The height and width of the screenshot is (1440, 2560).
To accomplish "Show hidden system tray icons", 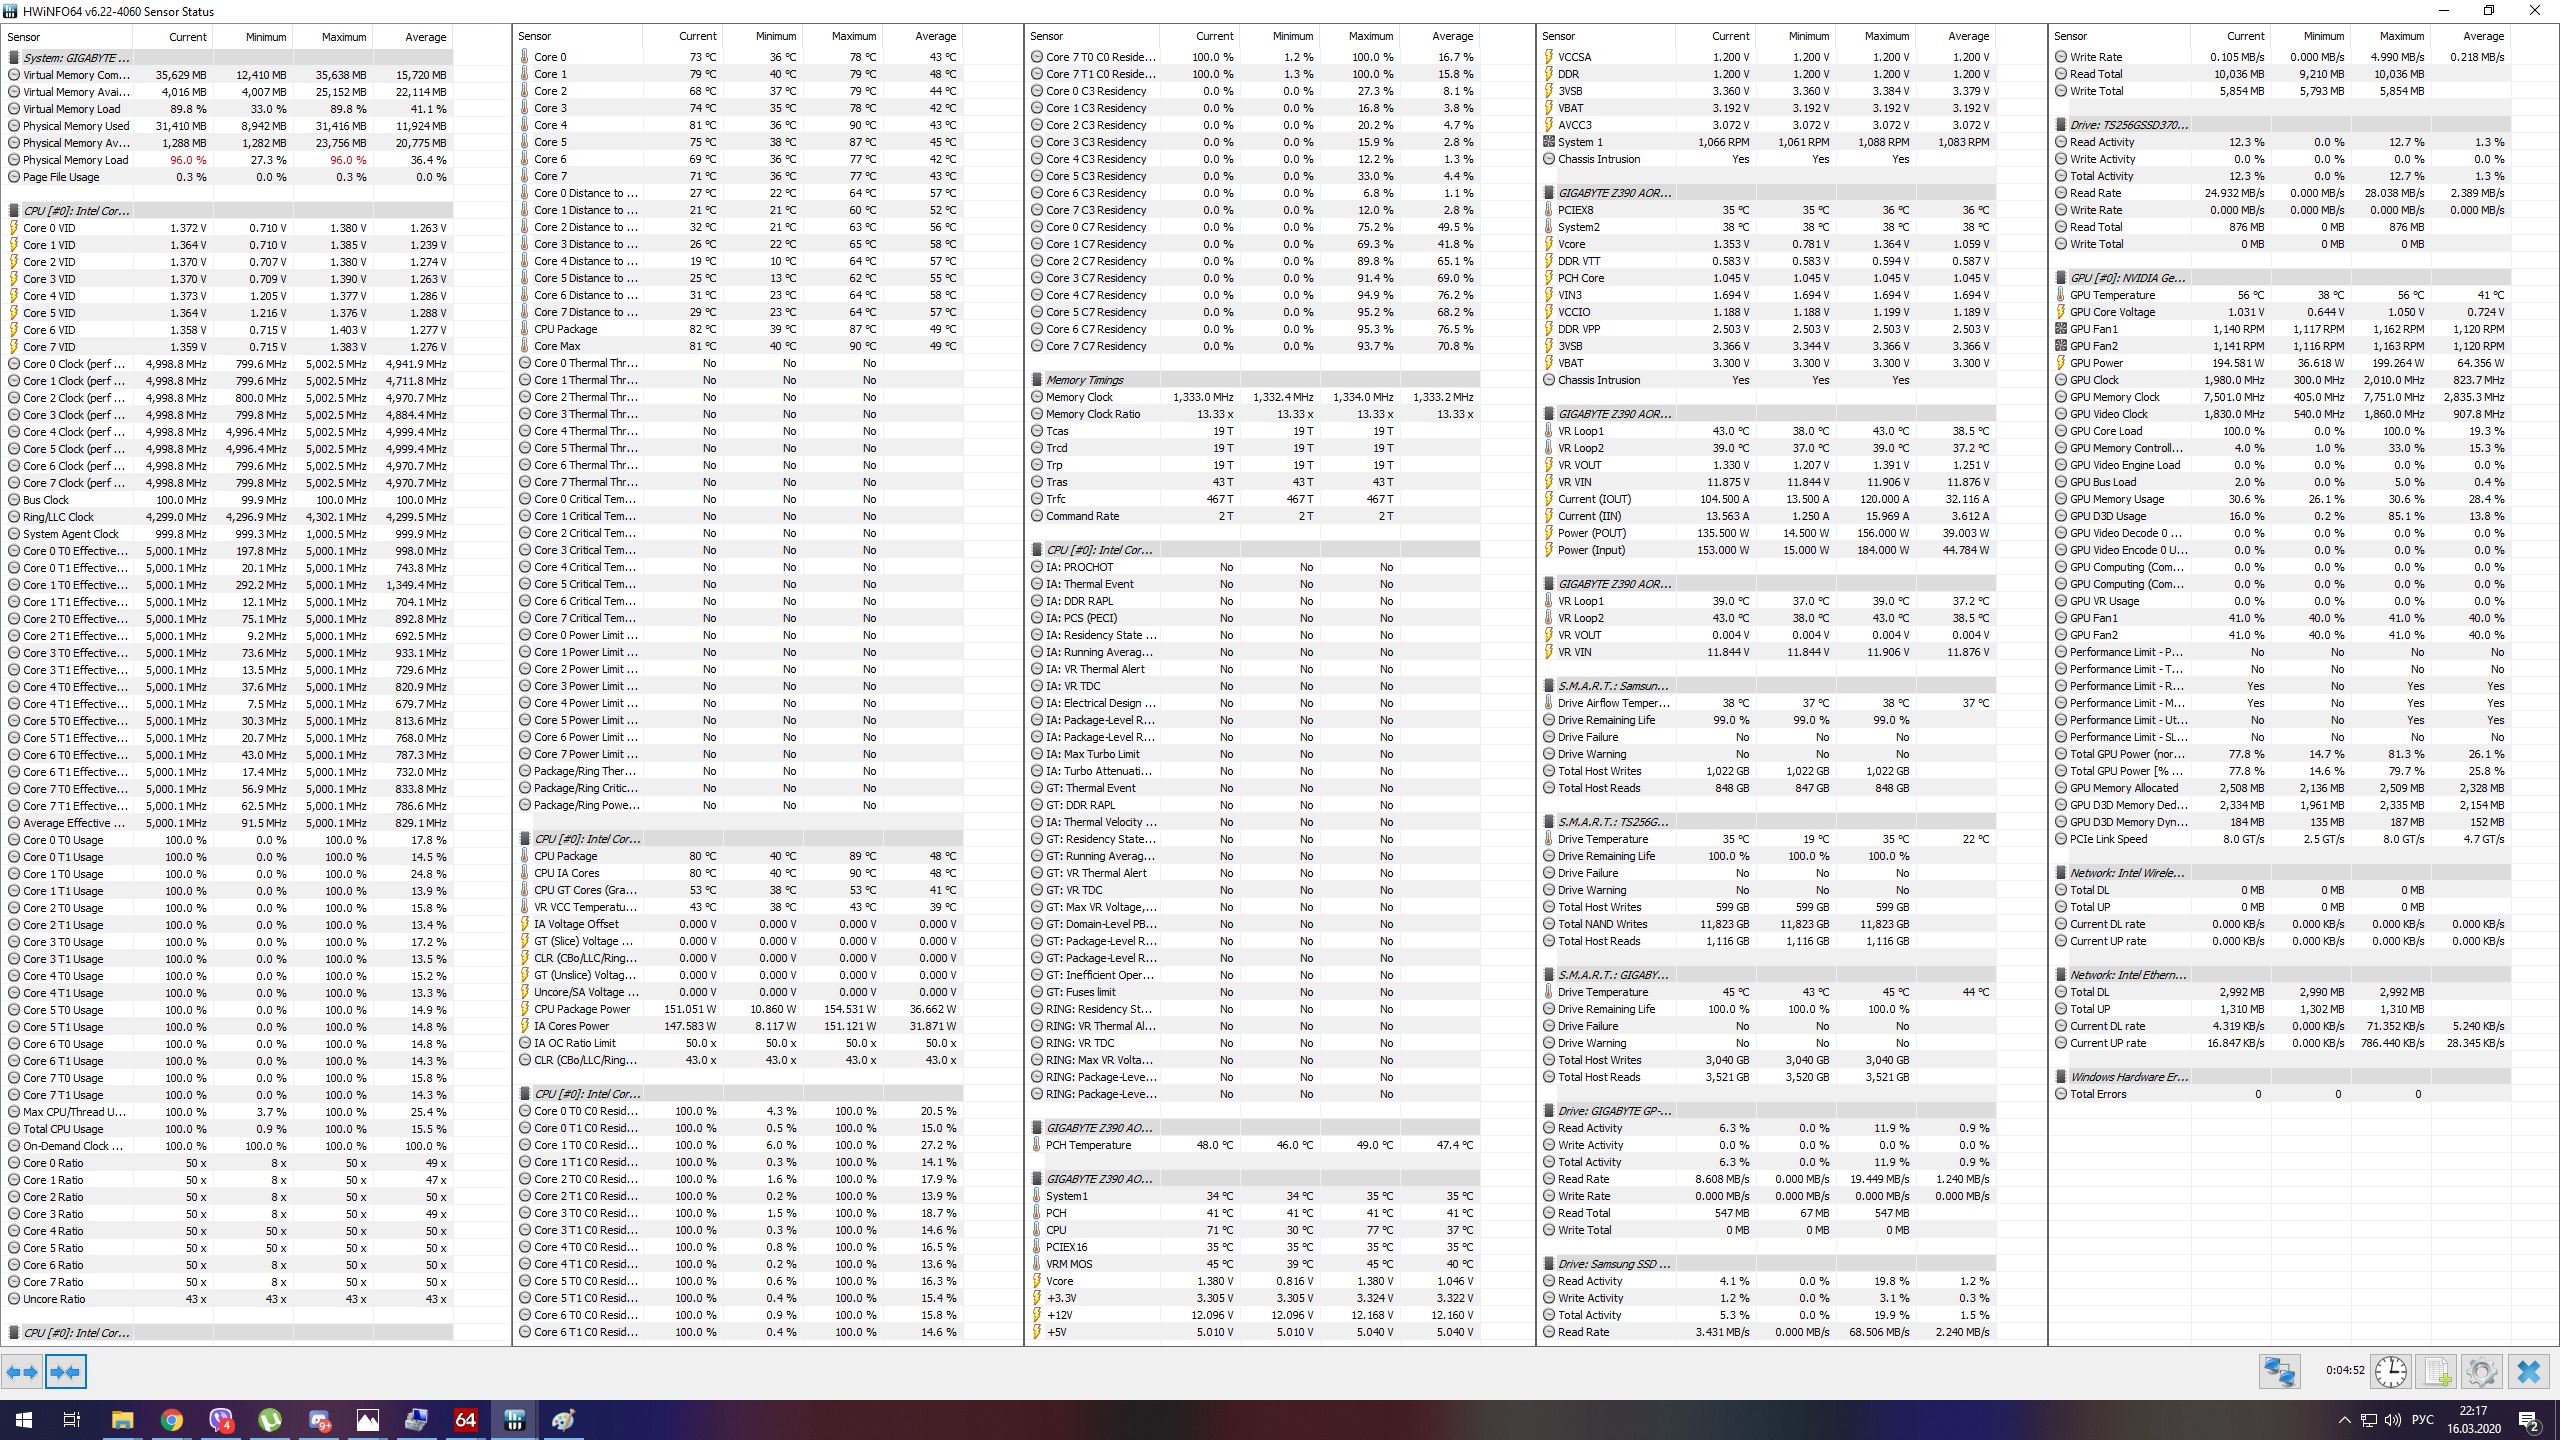I will click(2344, 1420).
